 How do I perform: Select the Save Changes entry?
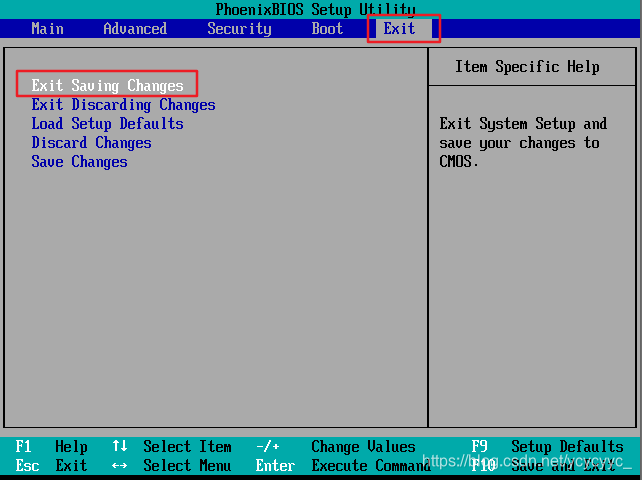tap(79, 162)
